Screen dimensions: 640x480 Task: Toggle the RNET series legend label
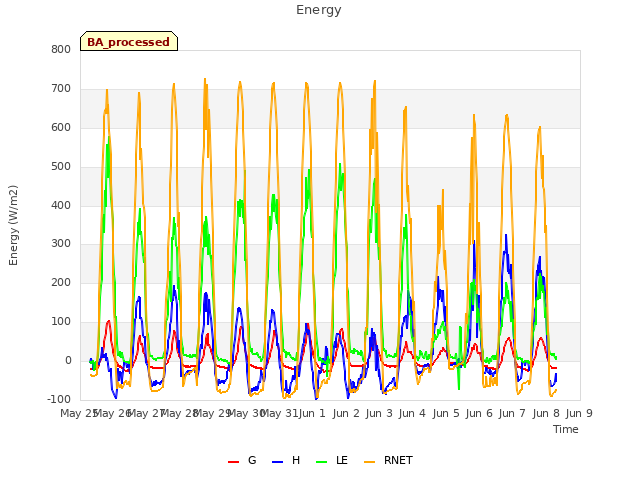[x=398, y=460]
